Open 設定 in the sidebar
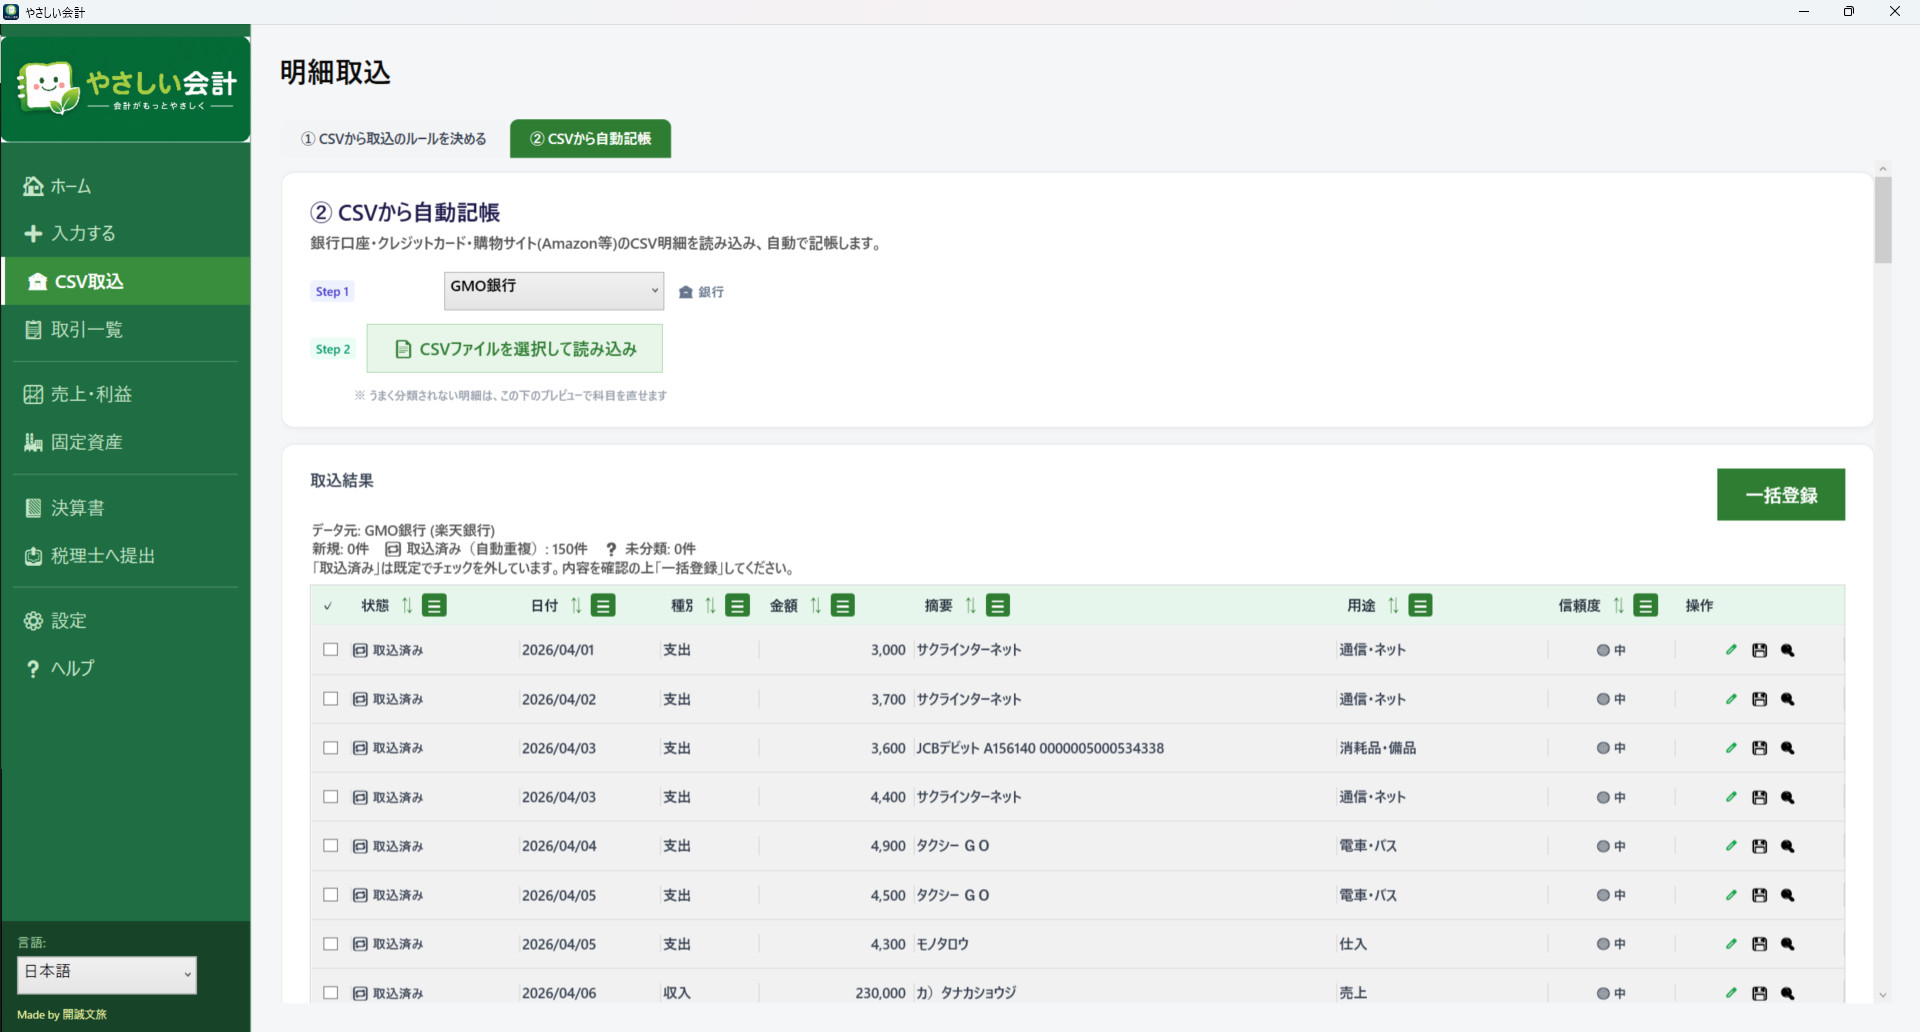The image size is (1920, 1032). (x=126, y=621)
